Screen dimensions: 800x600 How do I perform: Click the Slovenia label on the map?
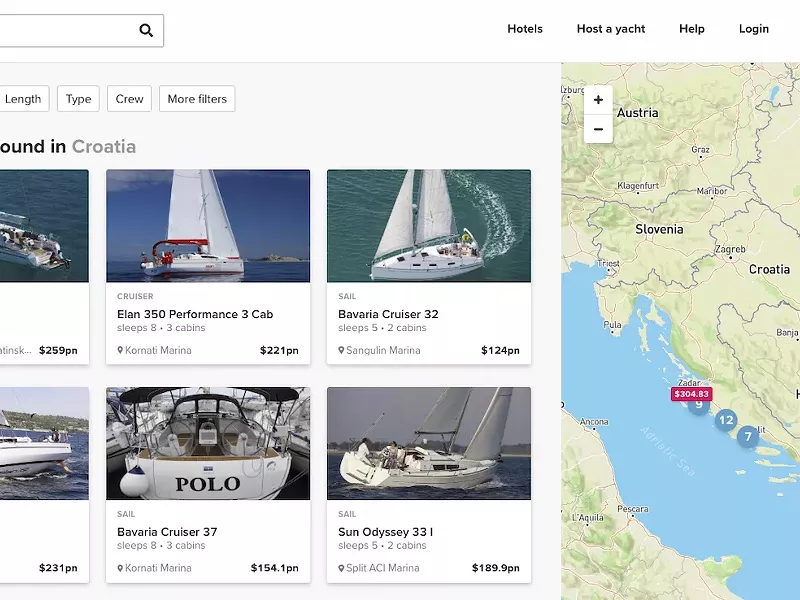click(x=659, y=230)
